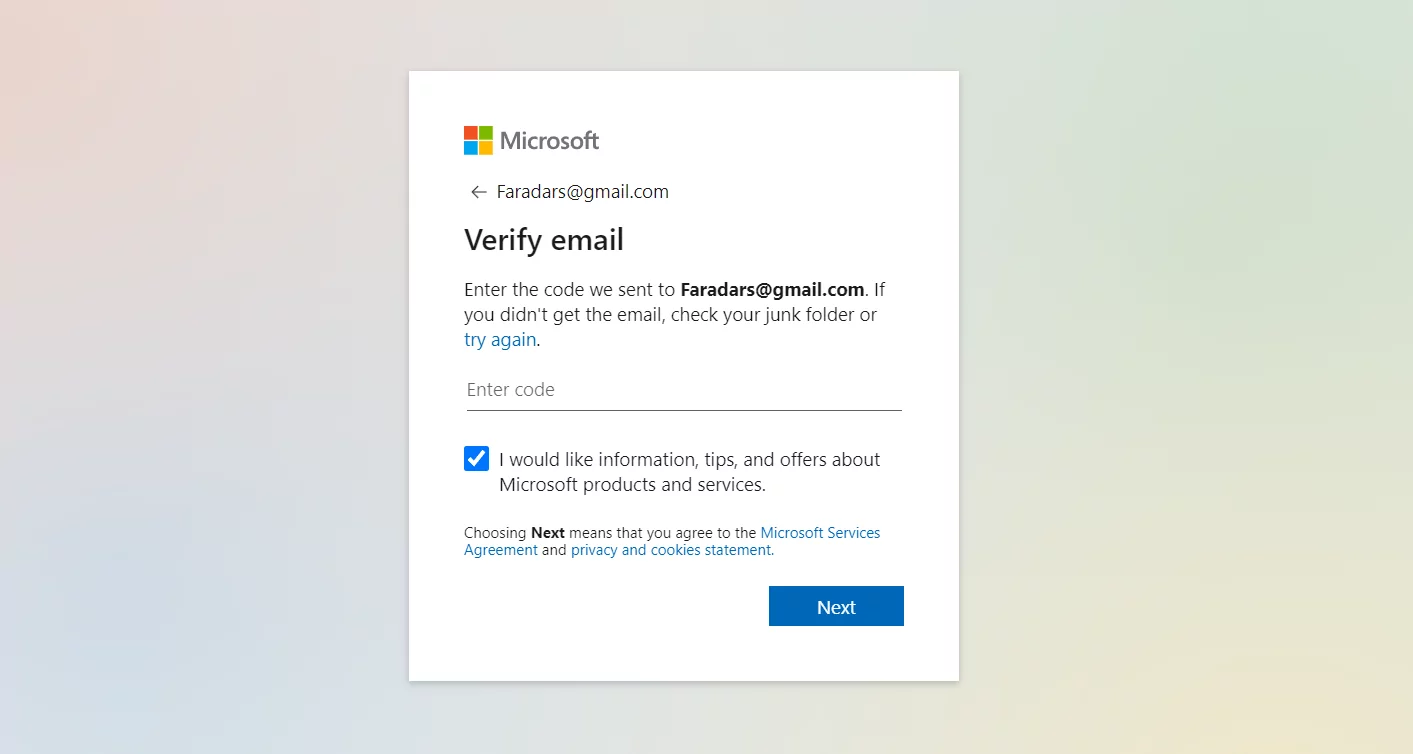Image resolution: width=1413 pixels, height=754 pixels.
Task: Open the privacy and cookies statement link
Action: [x=671, y=550]
